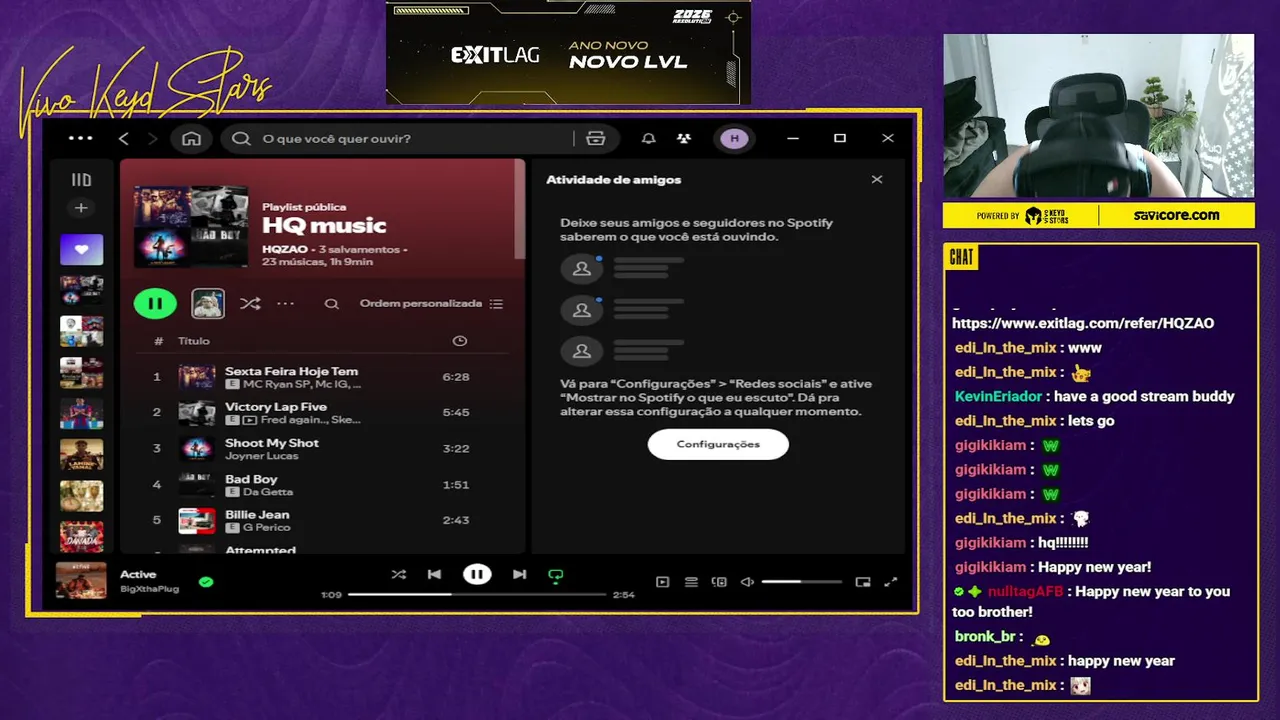This screenshot has width=1280, height=720.
Task: Click chat username 'KevinEriador'
Action: tap(1000, 397)
